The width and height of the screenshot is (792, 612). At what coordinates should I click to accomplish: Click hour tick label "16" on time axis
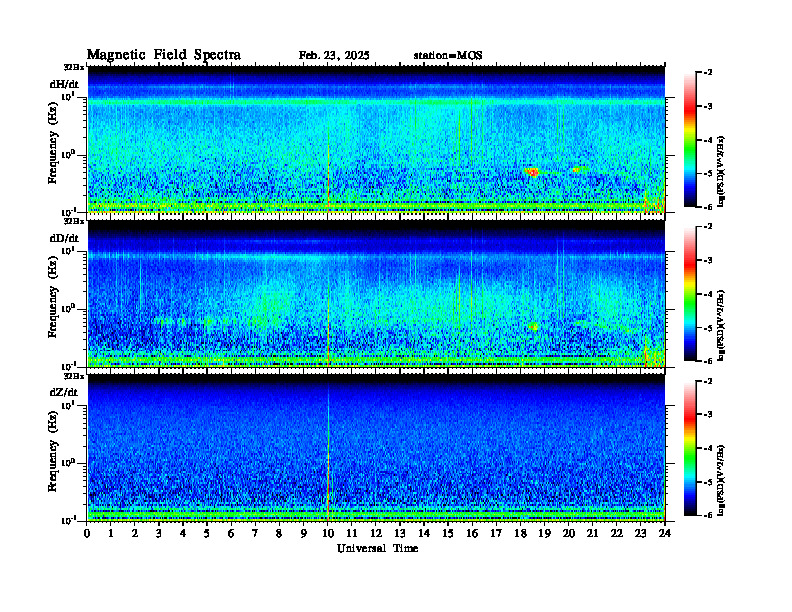[x=472, y=534]
